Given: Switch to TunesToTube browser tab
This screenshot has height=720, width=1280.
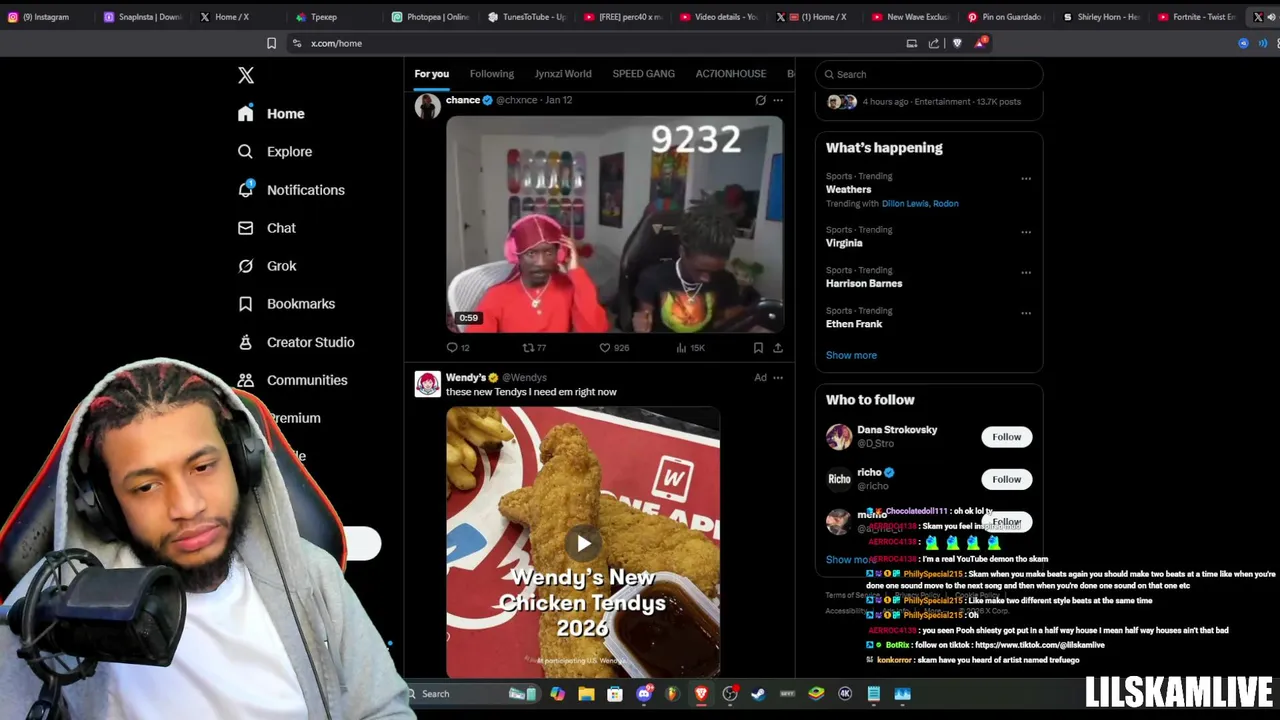Looking at the screenshot, I should point(526,17).
